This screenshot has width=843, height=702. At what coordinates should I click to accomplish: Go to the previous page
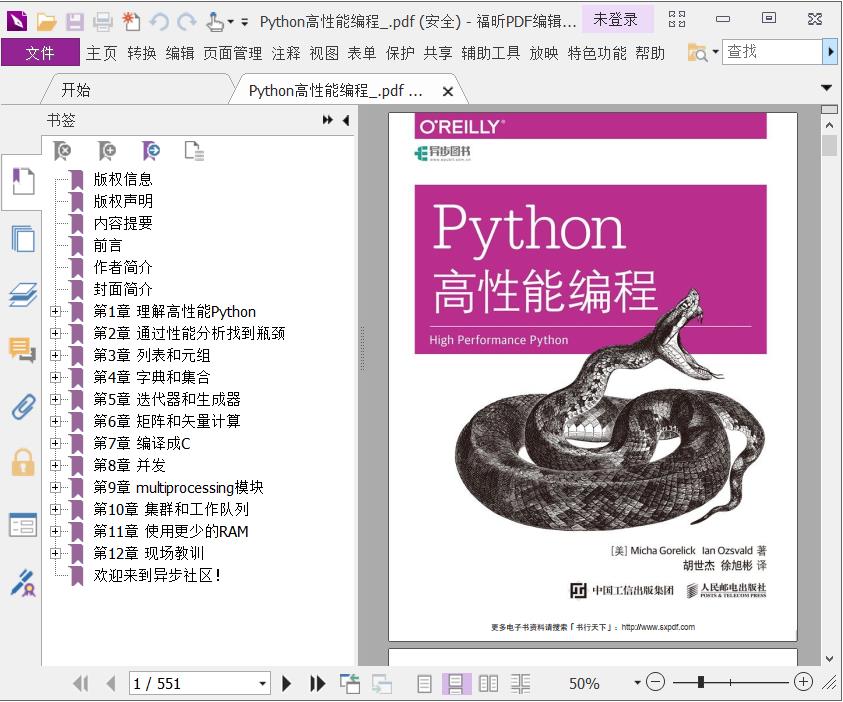(x=111, y=683)
